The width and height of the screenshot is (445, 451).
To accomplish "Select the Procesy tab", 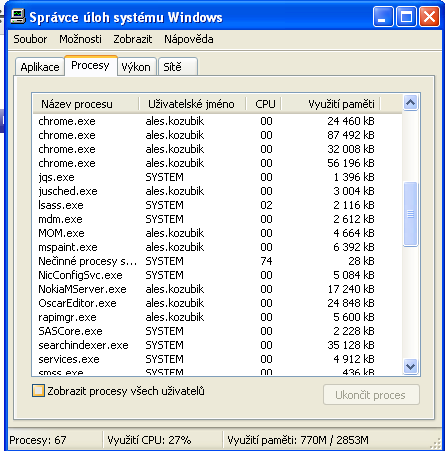I will [90, 65].
